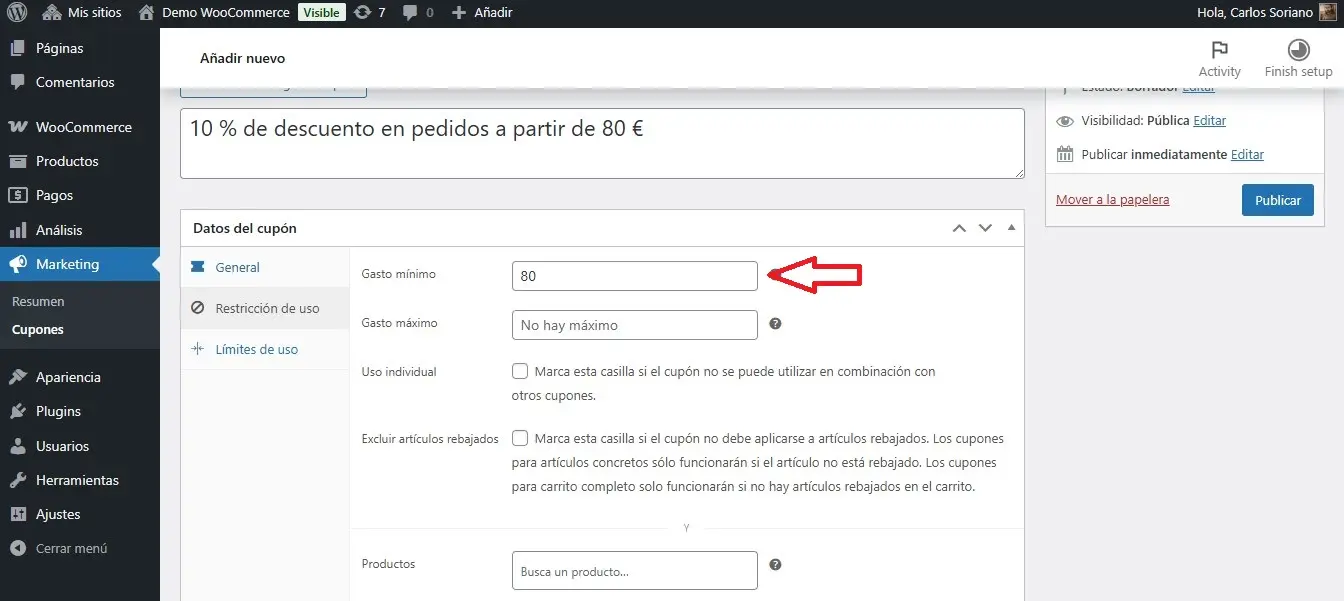Screen dimensions: 1344x601
Task: Open the WooCommerce menu in the sidebar
Action: pyautogui.click(x=83, y=127)
